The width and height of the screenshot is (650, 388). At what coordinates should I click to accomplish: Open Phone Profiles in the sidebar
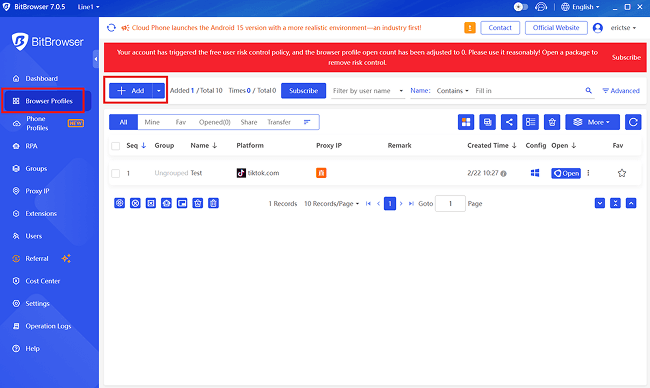point(37,123)
